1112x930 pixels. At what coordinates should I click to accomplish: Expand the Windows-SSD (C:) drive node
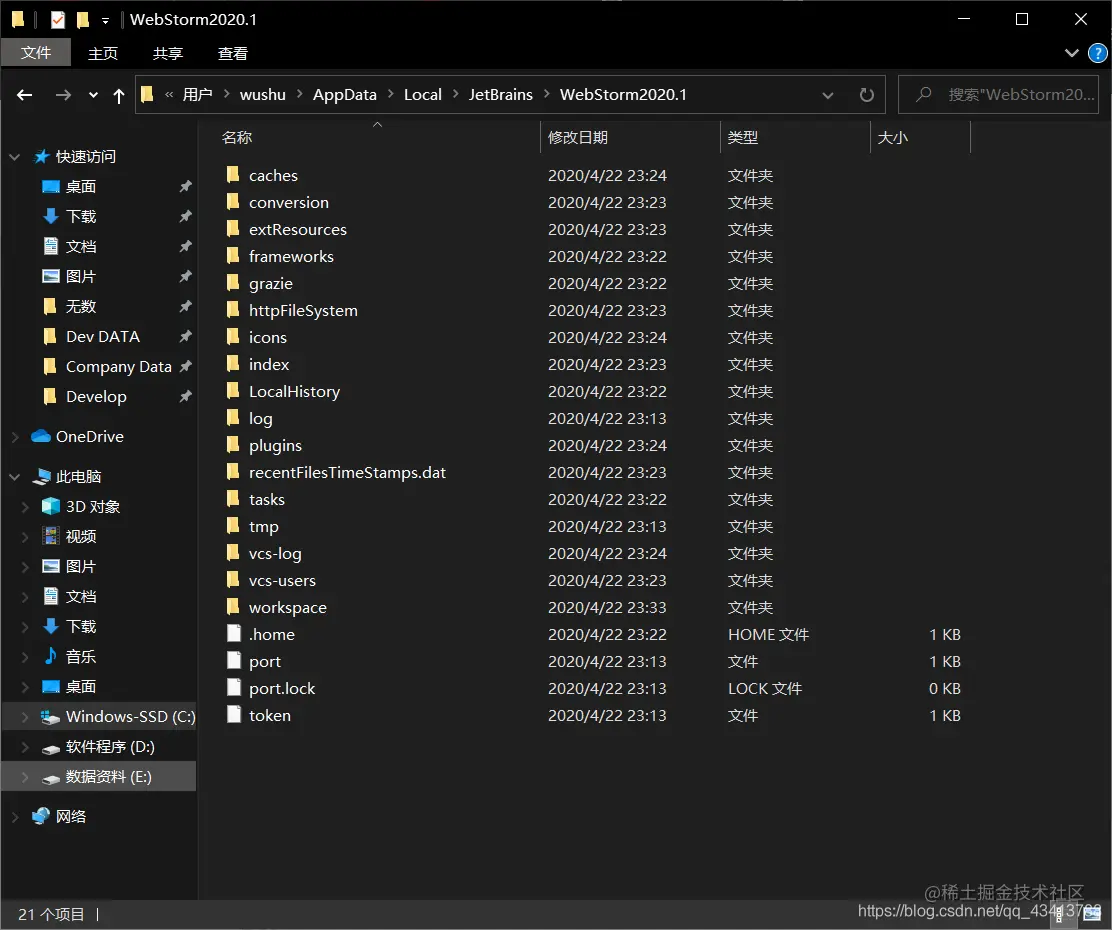coord(25,717)
